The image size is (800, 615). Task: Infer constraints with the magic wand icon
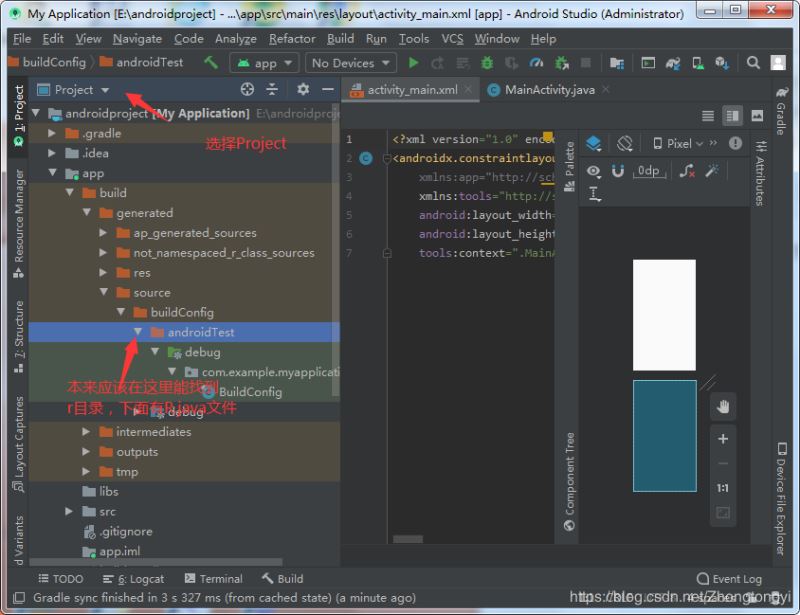coord(712,171)
